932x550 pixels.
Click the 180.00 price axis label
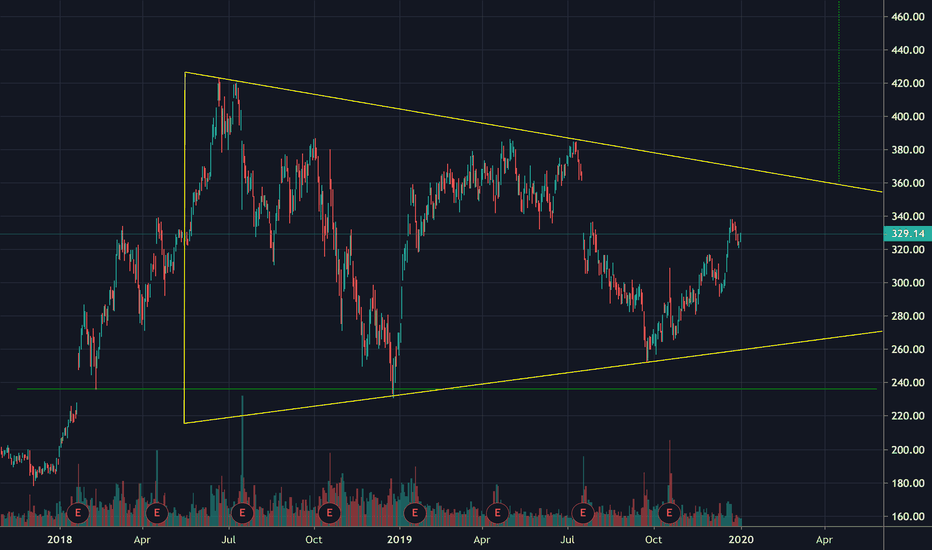pos(908,483)
